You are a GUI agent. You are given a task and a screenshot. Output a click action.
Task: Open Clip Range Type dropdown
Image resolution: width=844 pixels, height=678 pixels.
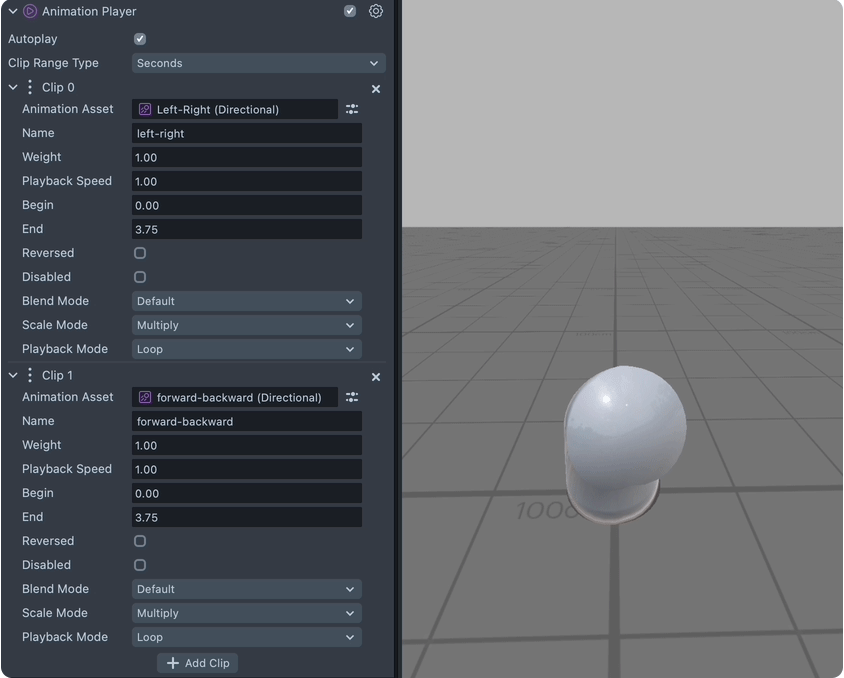click(258, 63)
